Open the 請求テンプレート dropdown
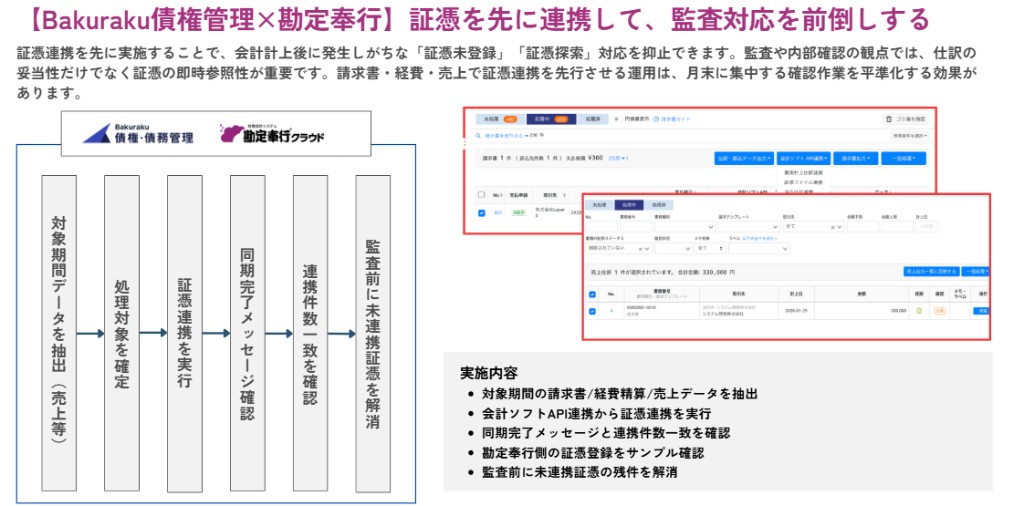 point(749,227)
